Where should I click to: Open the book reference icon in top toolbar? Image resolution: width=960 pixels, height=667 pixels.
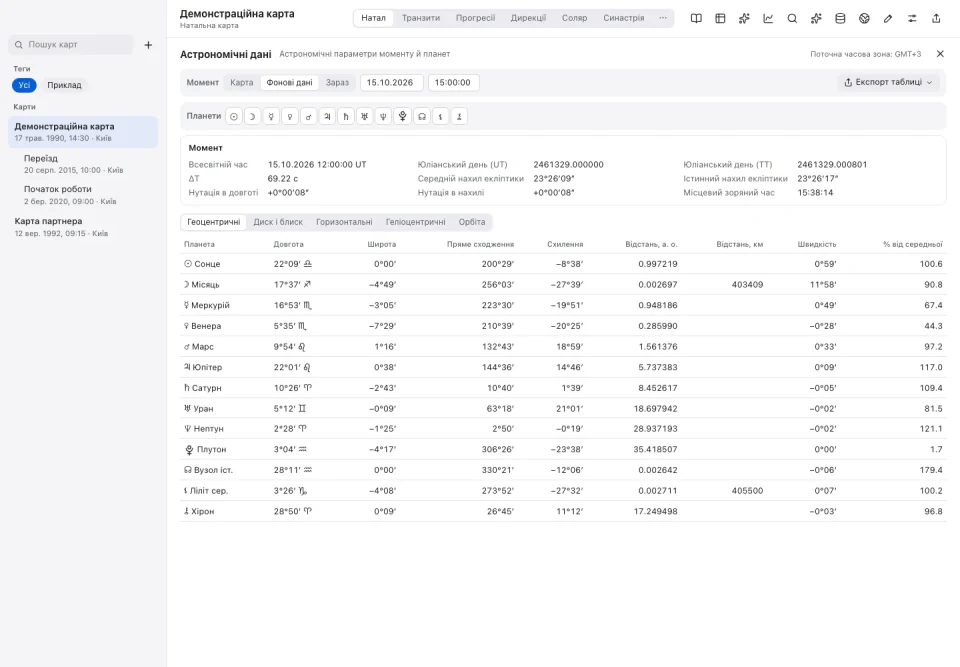696,18
